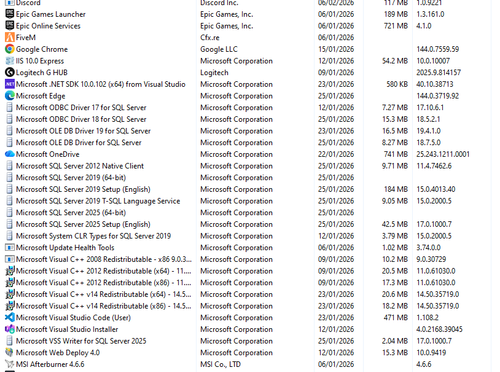This screenshot has width=500, height=372.
Task: Click the Google LLC publisher cell
Action: (219, 49)
